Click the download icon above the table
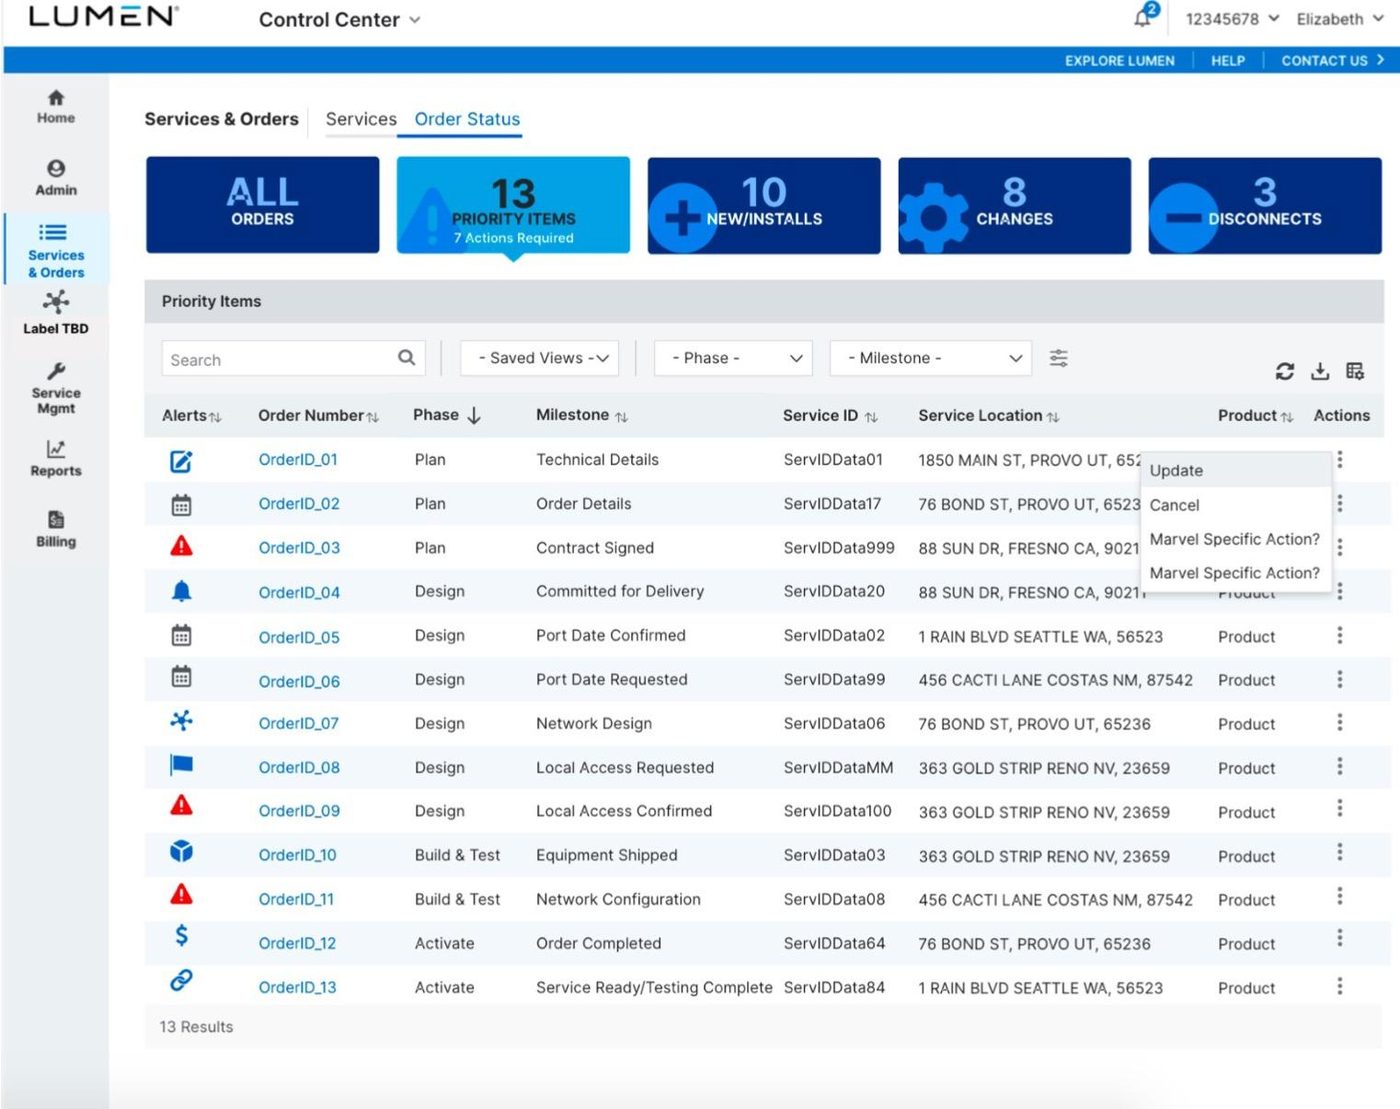This screenshot has height=1109, width=1400. [x=1320, y=371]
